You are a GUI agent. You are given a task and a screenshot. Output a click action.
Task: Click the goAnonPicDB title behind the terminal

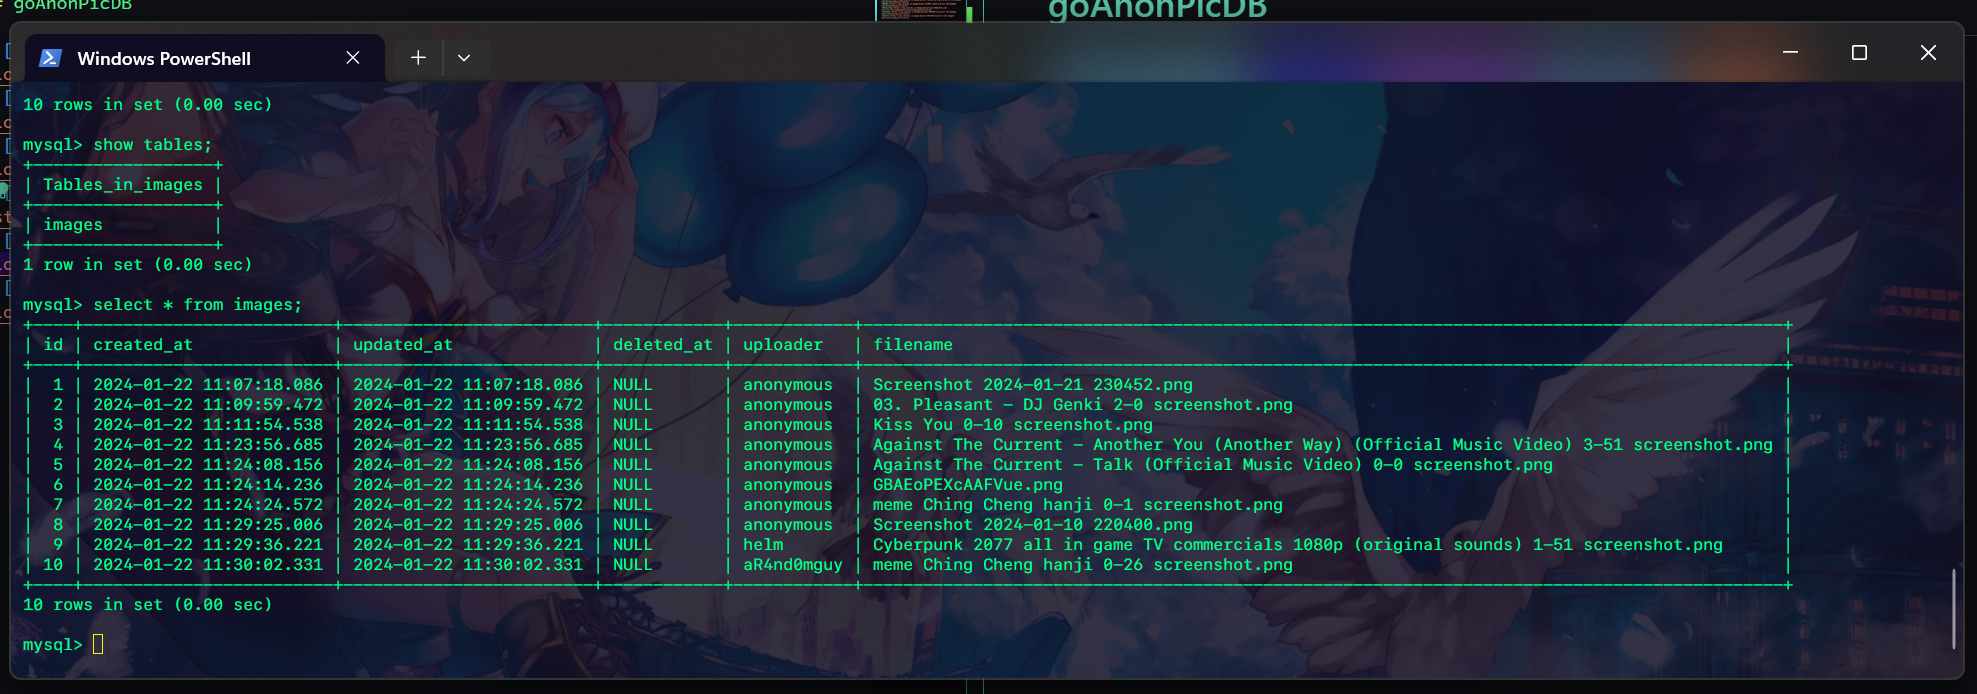(1157, 9)
